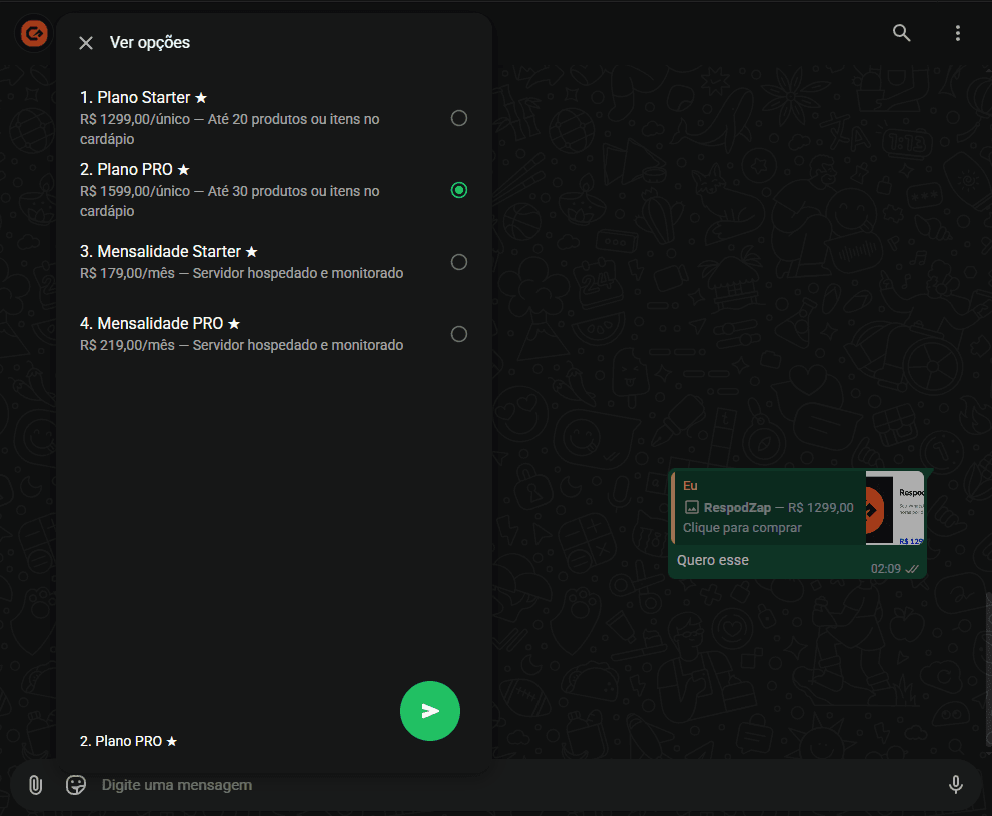Open the emoji and sticker picker

76,785
